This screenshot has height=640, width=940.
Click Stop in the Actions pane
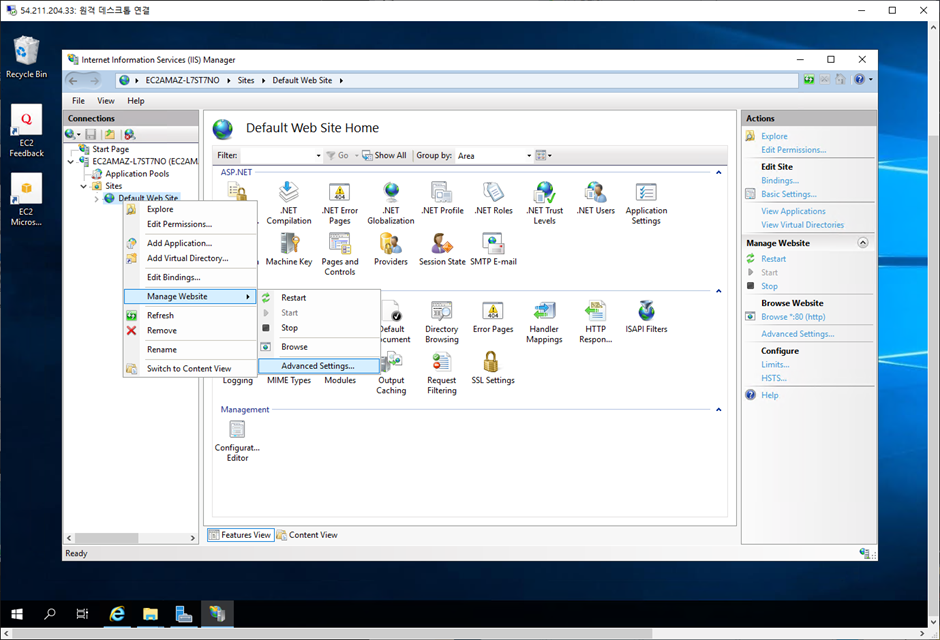click(769, 286)
